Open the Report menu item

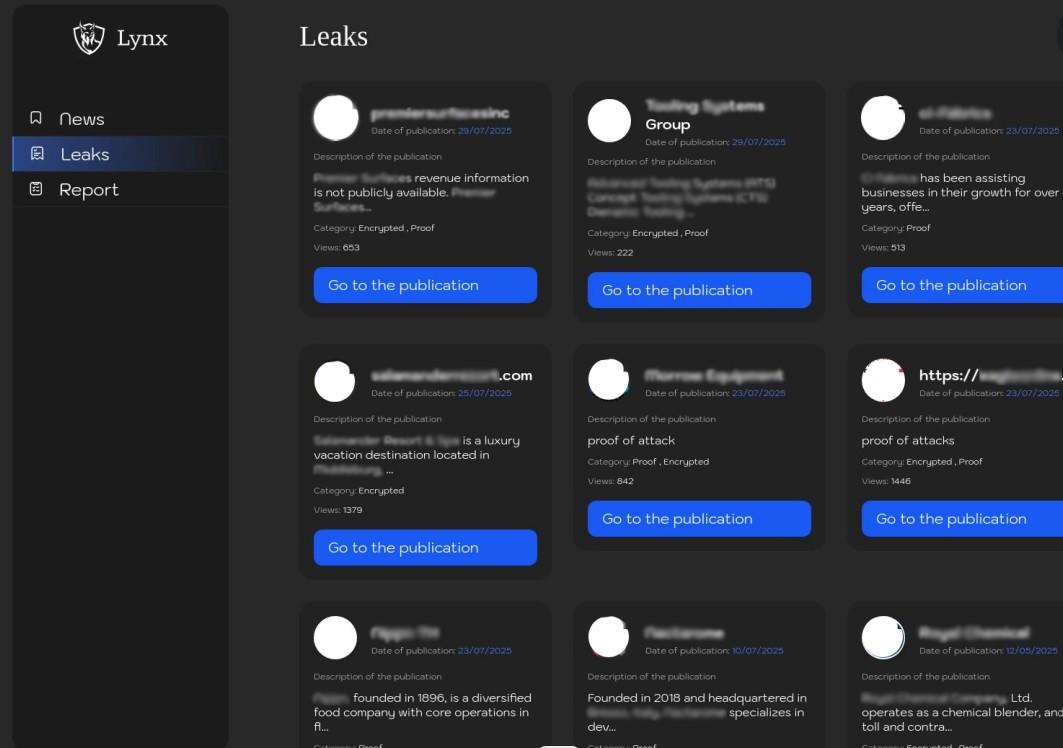click(x=120, y=189)
